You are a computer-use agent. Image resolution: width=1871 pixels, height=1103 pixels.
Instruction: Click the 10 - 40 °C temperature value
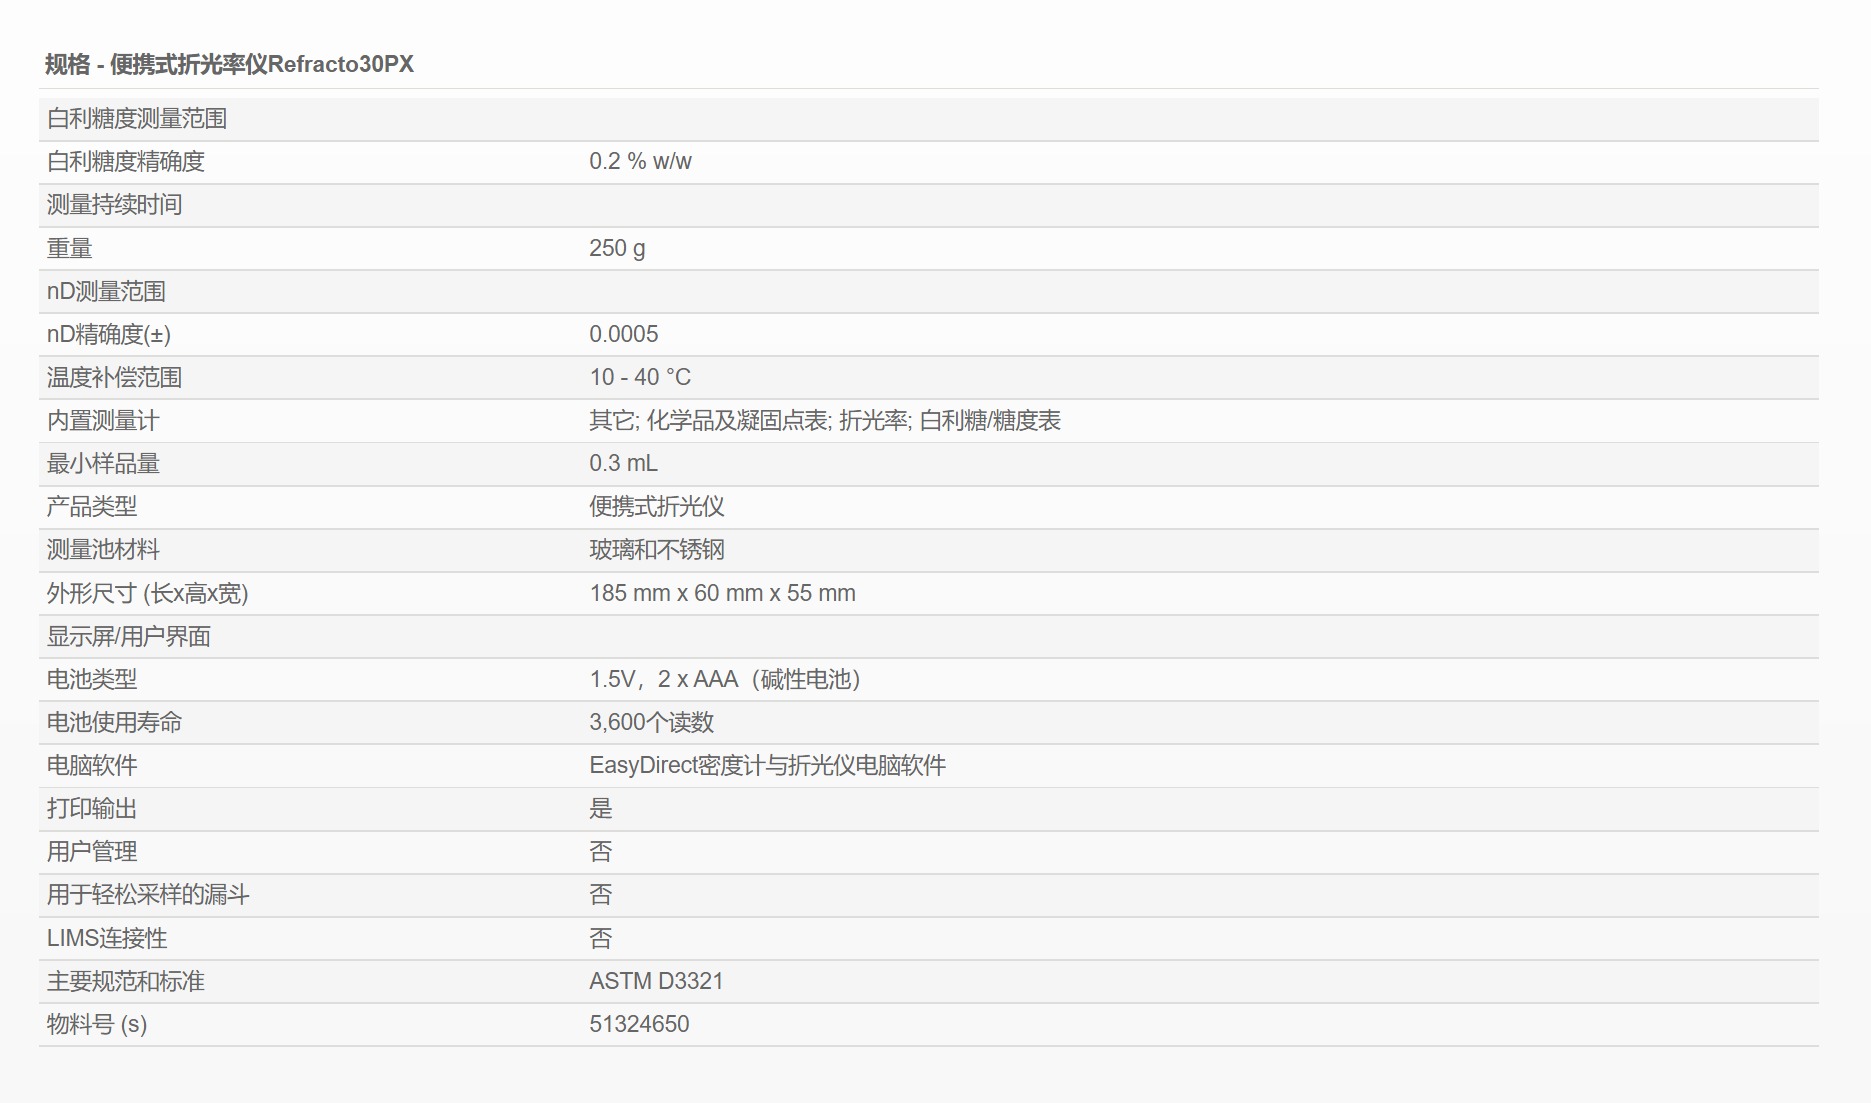(x=640, y=378)
